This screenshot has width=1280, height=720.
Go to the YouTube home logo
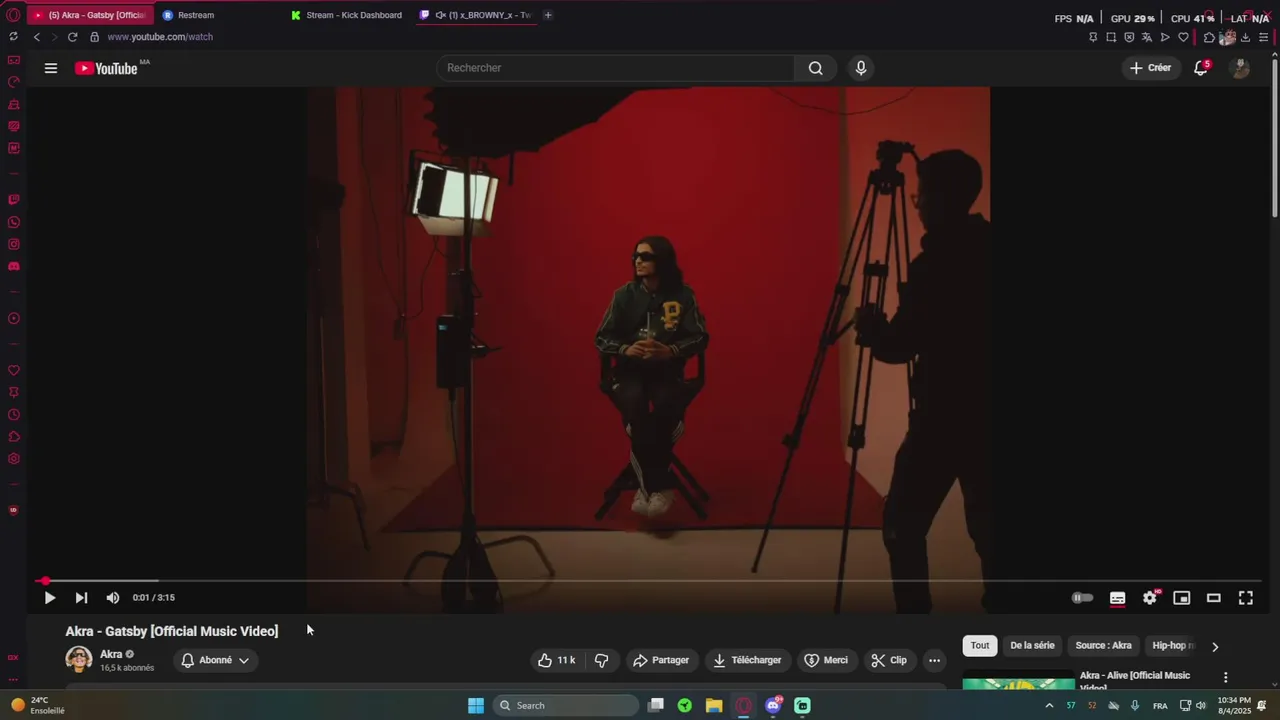pos(106,68)
